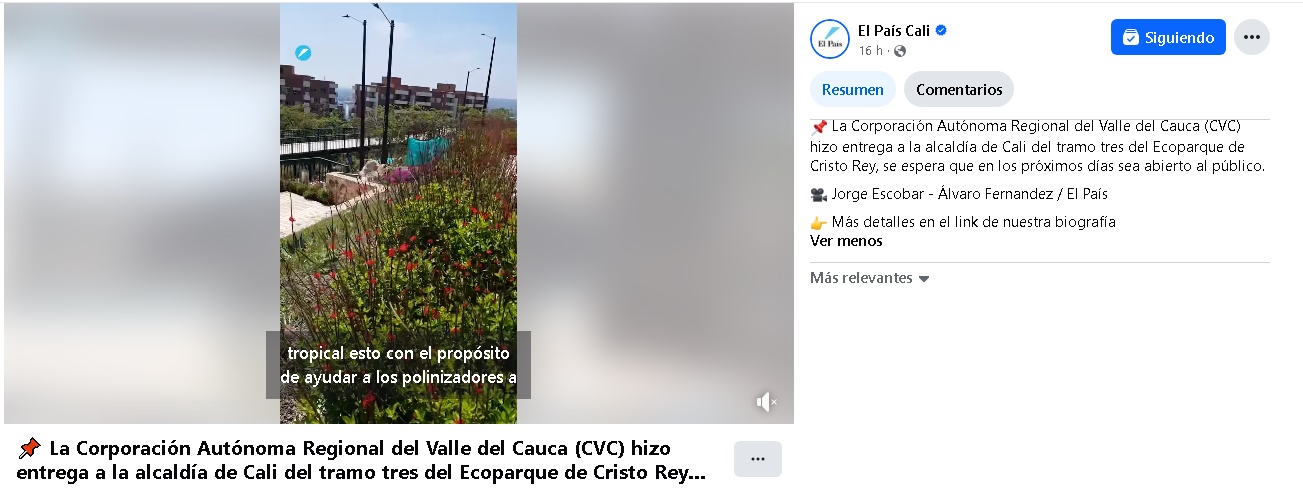1303x492 pixels.
Task: Click the subtitle caption overlay on the video
Action: (398, 365)
